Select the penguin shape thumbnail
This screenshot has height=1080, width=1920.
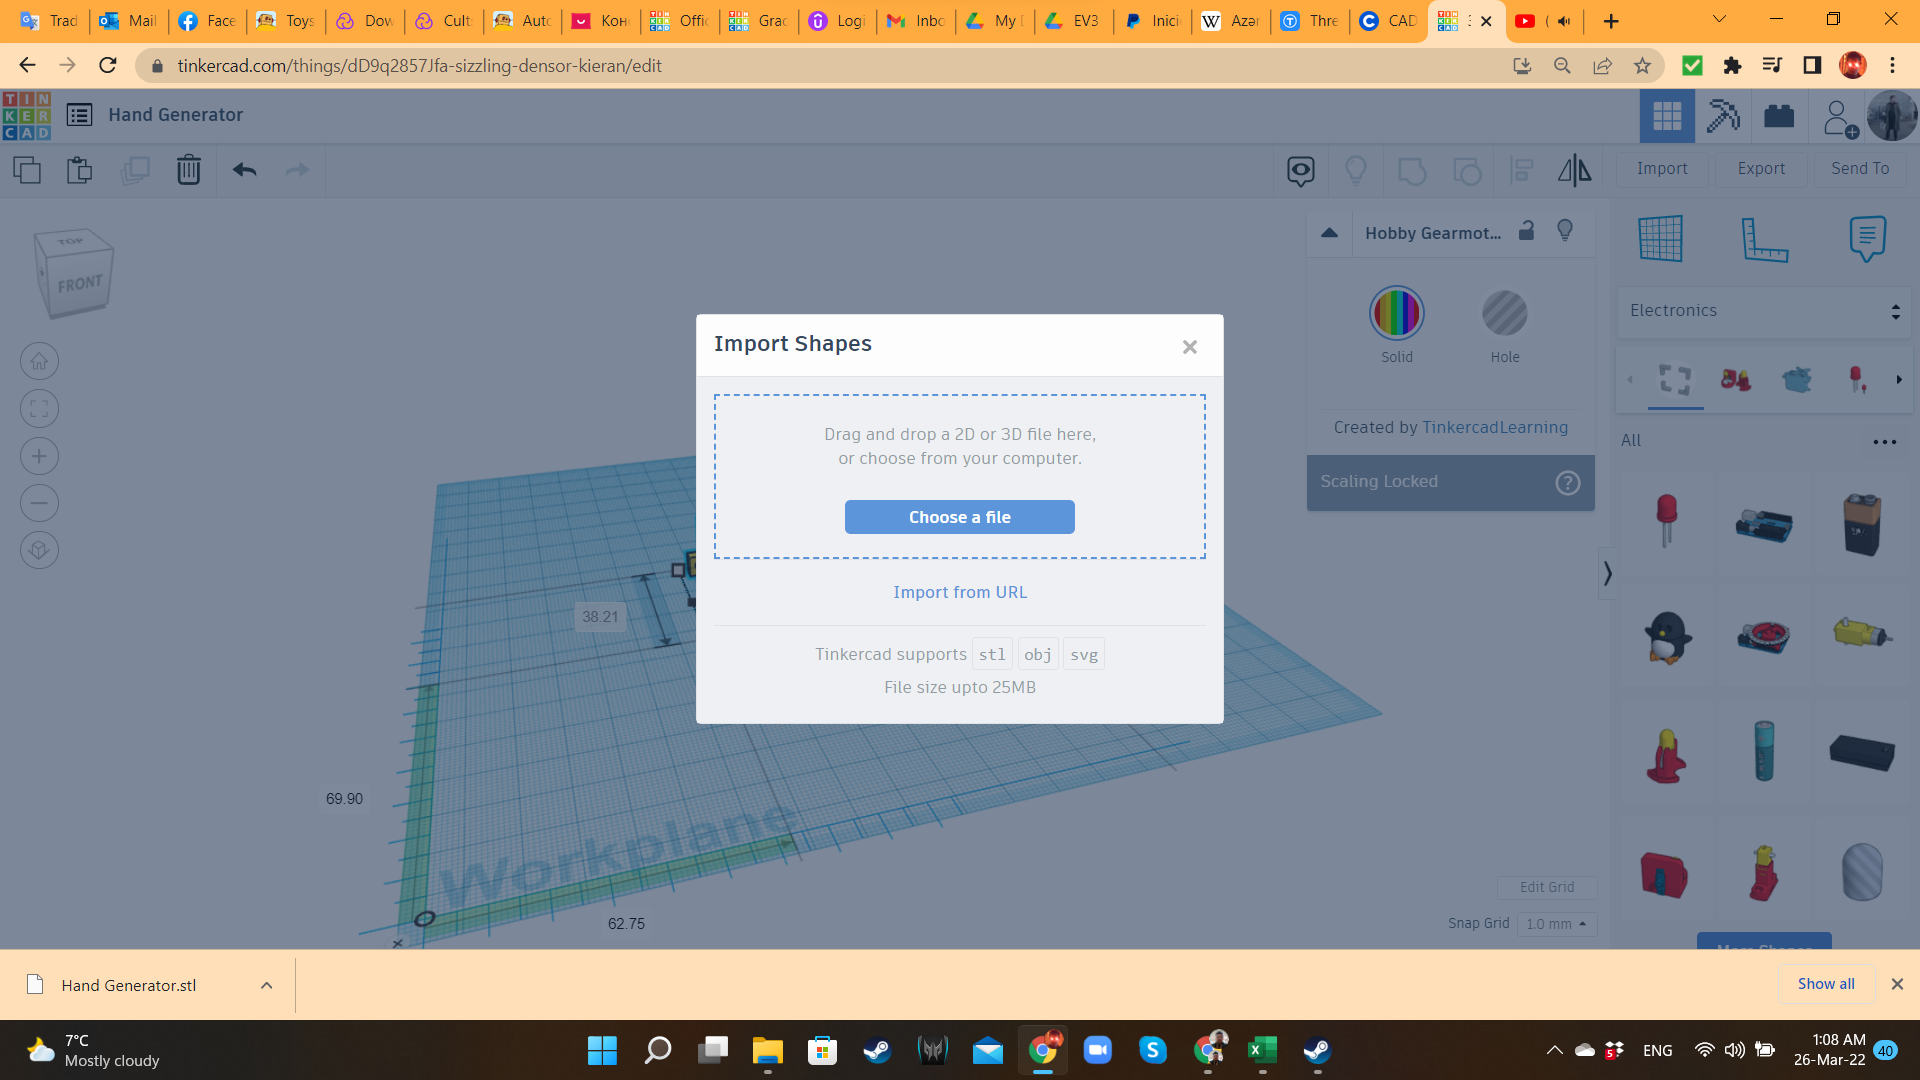click(1666, 637)
